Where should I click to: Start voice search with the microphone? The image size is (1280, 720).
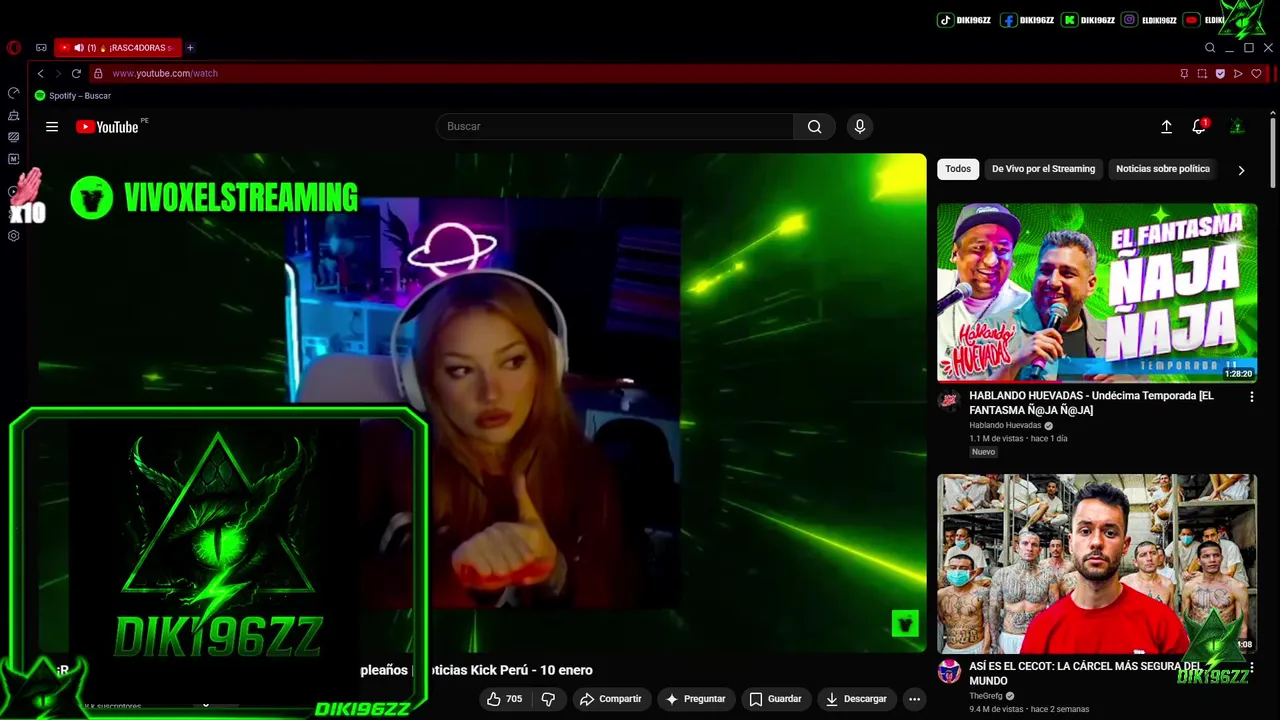(859, 126)
